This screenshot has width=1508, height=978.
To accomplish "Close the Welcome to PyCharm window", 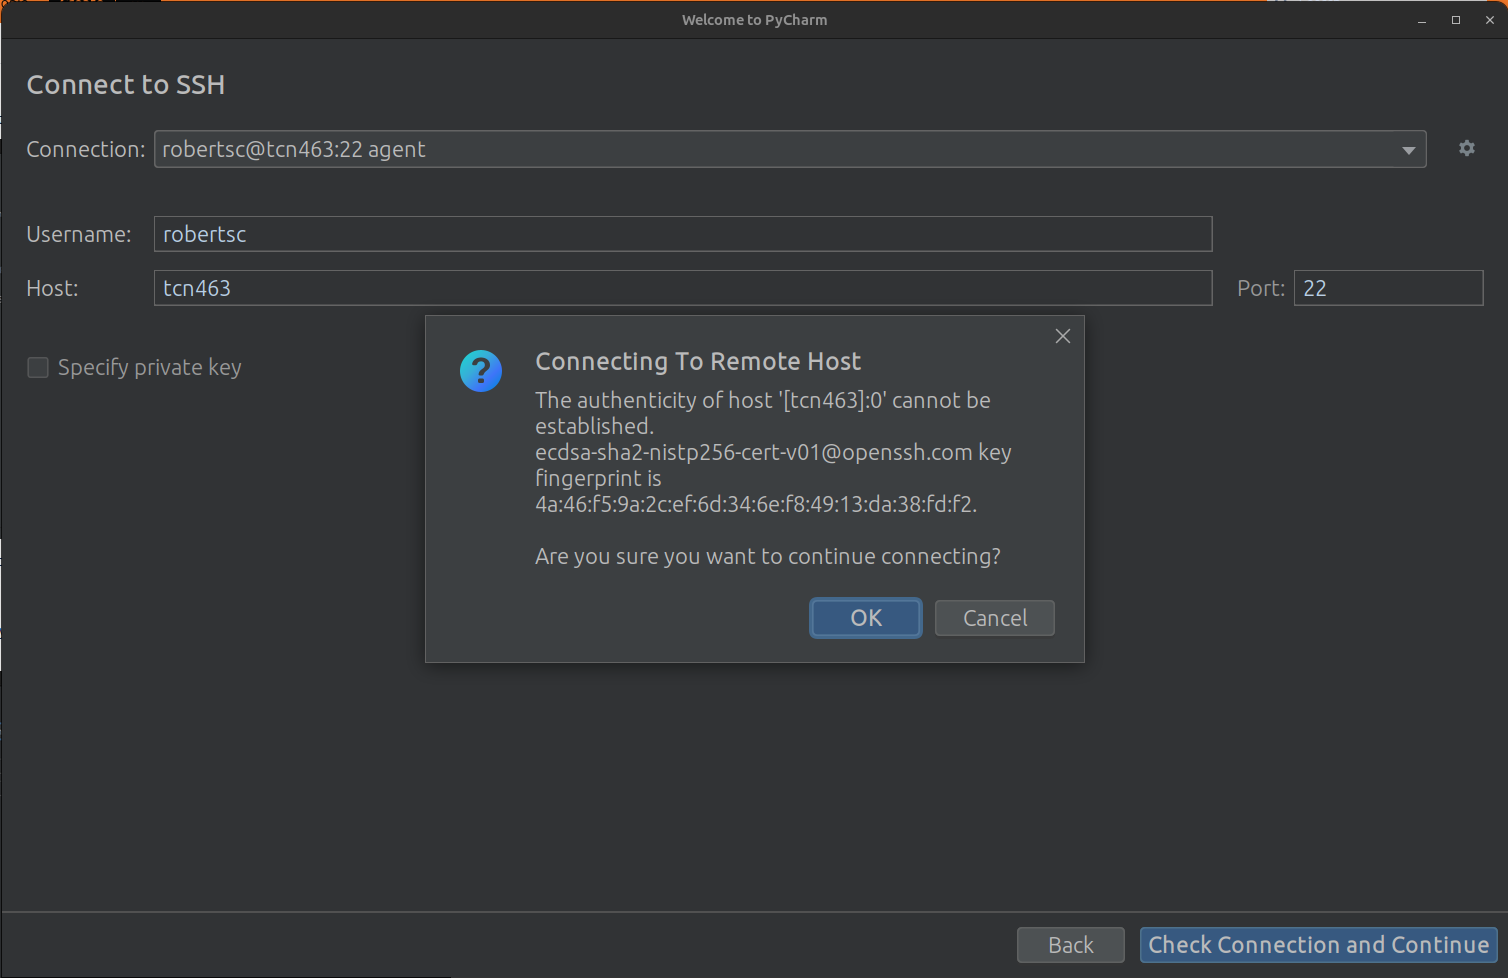I will click(1490, 20).
